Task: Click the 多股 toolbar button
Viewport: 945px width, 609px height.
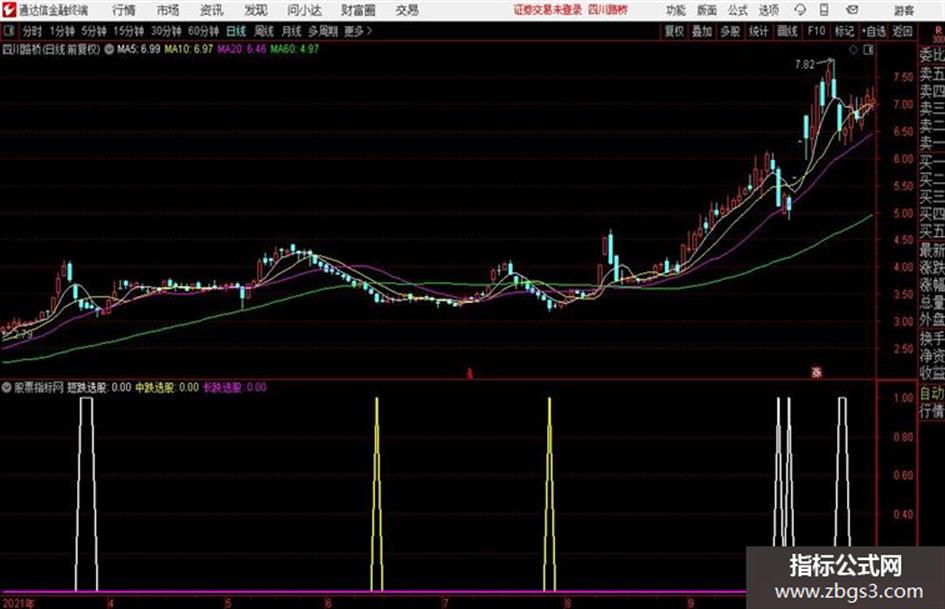Action: coord(730,31)
